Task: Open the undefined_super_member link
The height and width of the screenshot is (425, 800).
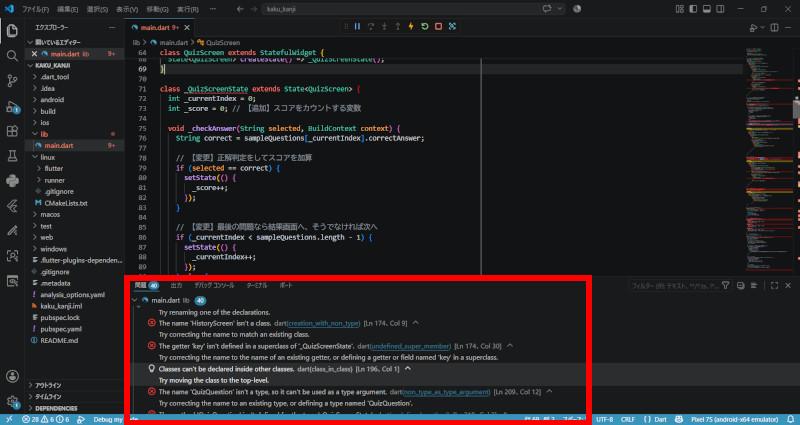Action: 411,346
